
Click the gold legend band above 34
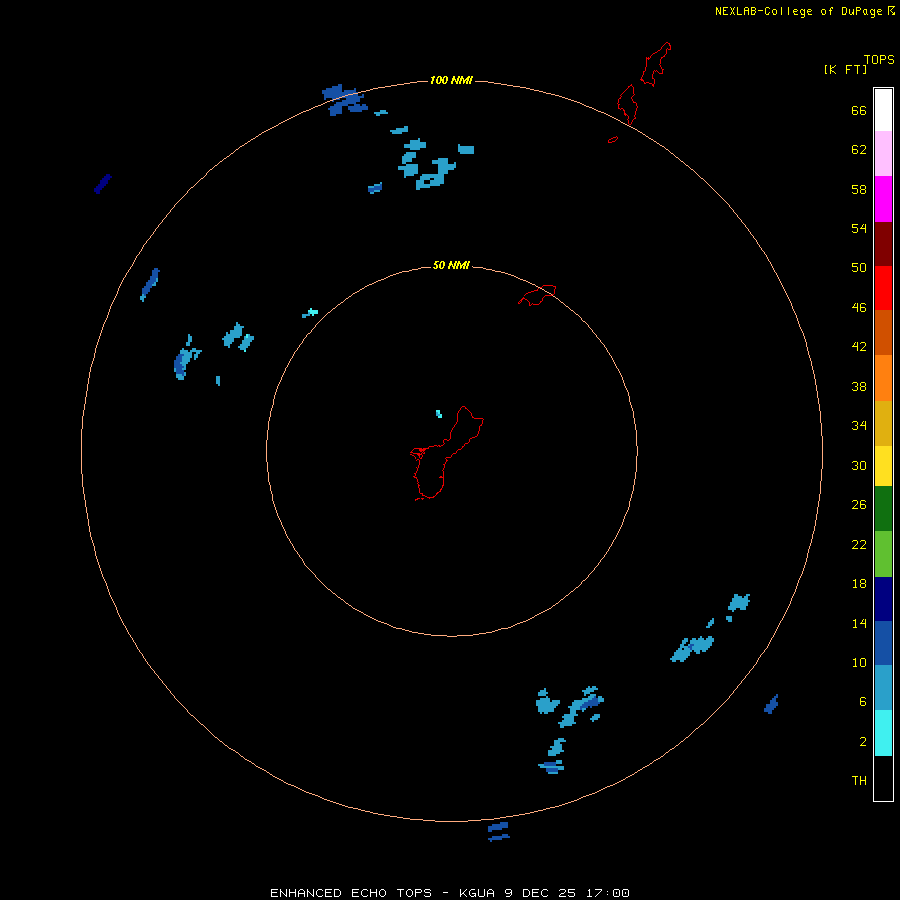883,423
